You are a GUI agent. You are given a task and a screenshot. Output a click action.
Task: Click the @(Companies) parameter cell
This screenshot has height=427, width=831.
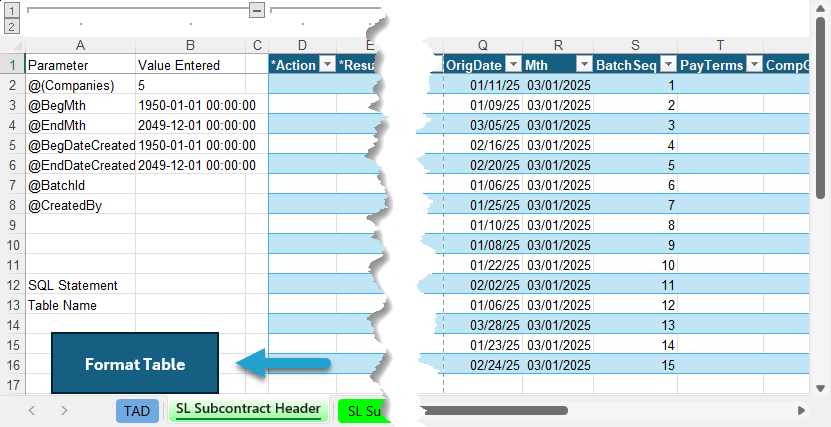click(x=80, y=85)
